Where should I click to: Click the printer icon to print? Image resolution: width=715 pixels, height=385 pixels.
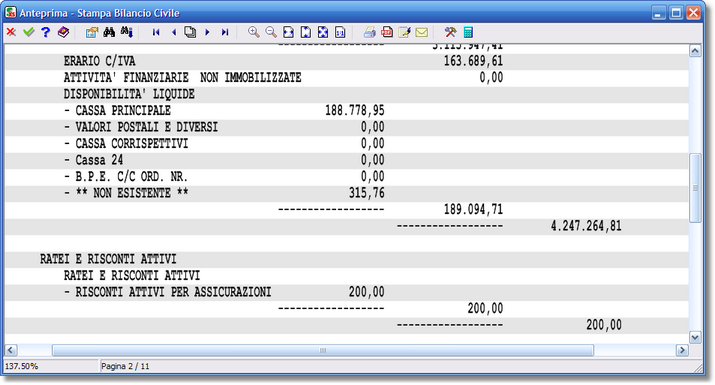pyautogui.click(x=369, y=32)
